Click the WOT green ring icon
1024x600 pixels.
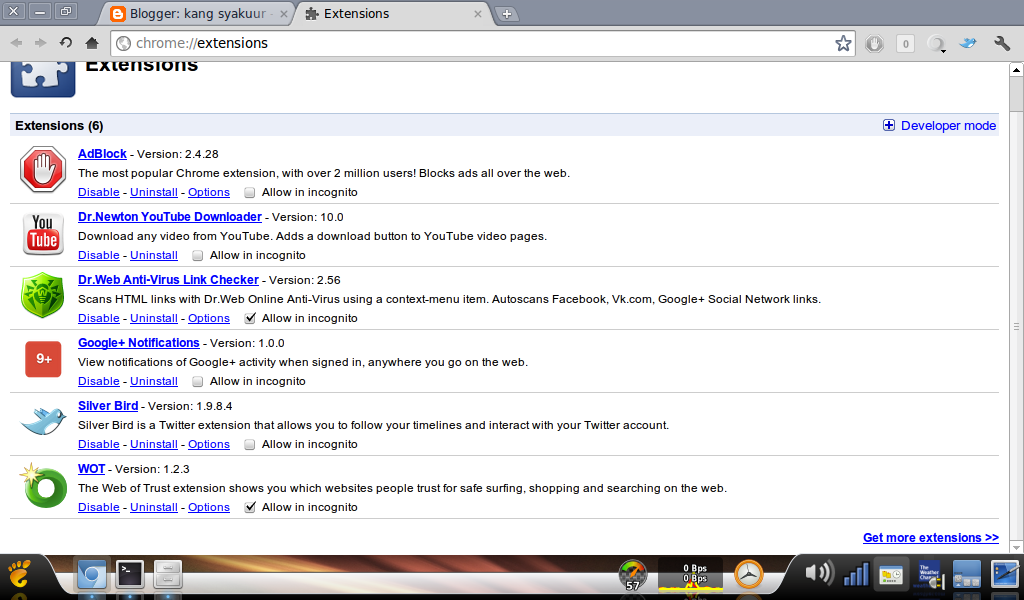coord(43,485)
